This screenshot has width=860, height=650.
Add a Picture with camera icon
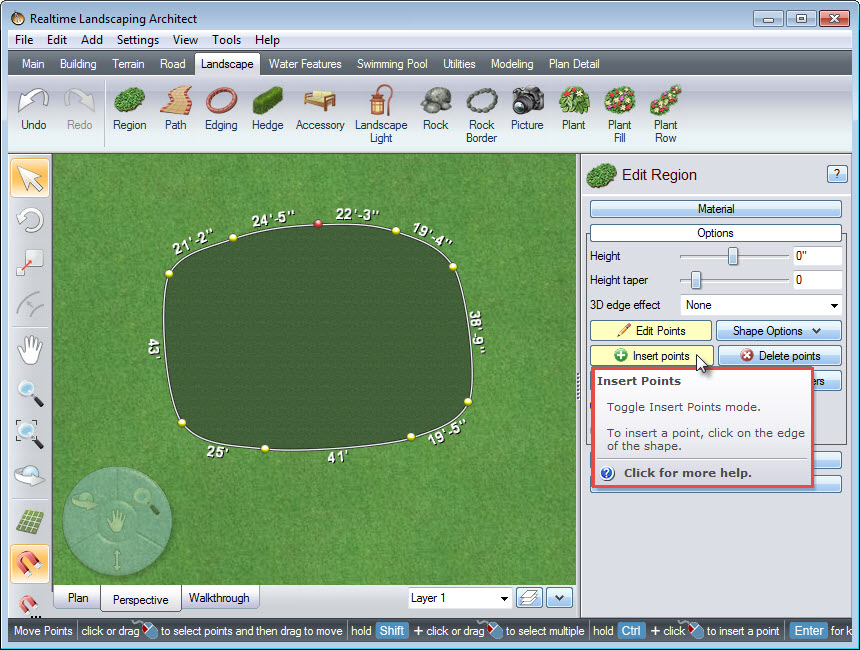[527, 109]
